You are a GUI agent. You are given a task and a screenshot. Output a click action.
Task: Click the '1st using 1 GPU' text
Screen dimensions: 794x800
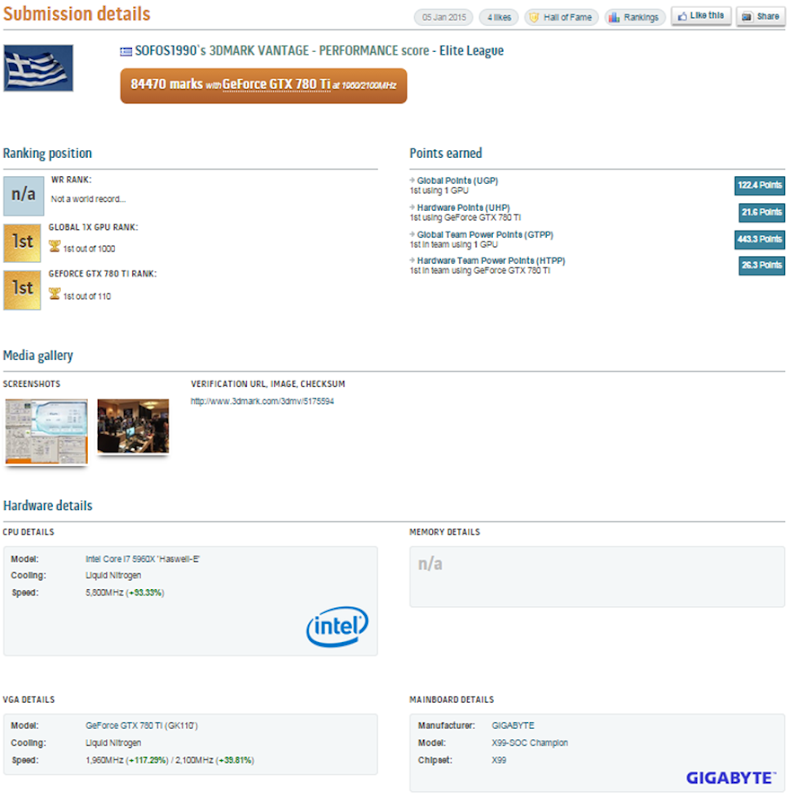coord(439,191)
